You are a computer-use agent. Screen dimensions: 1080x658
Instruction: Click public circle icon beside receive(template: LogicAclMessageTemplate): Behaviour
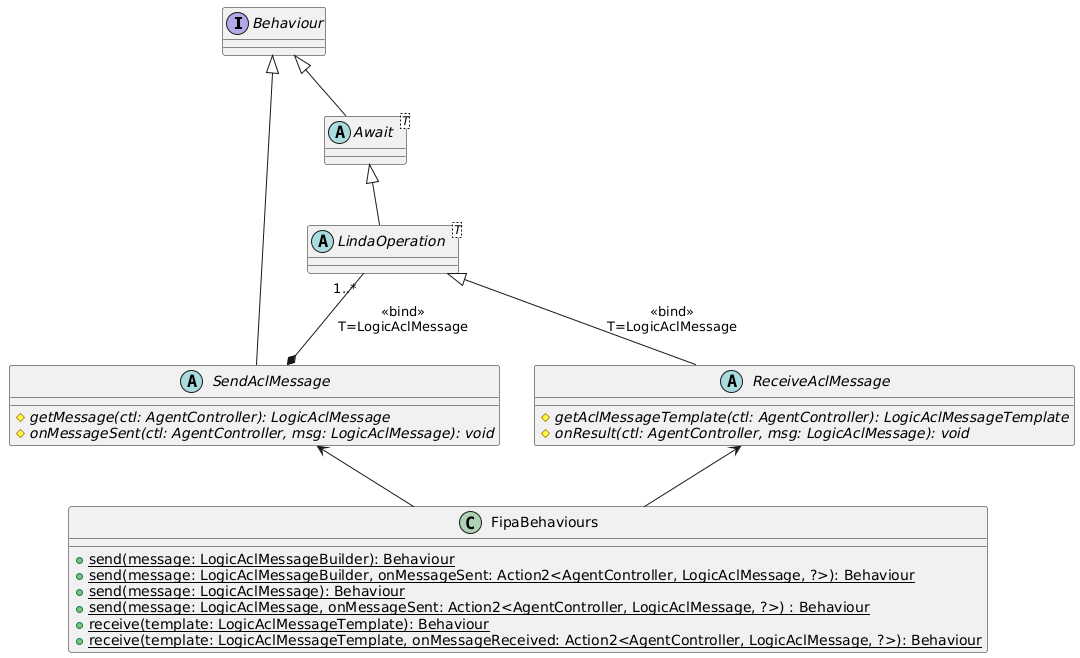(79, 623)
